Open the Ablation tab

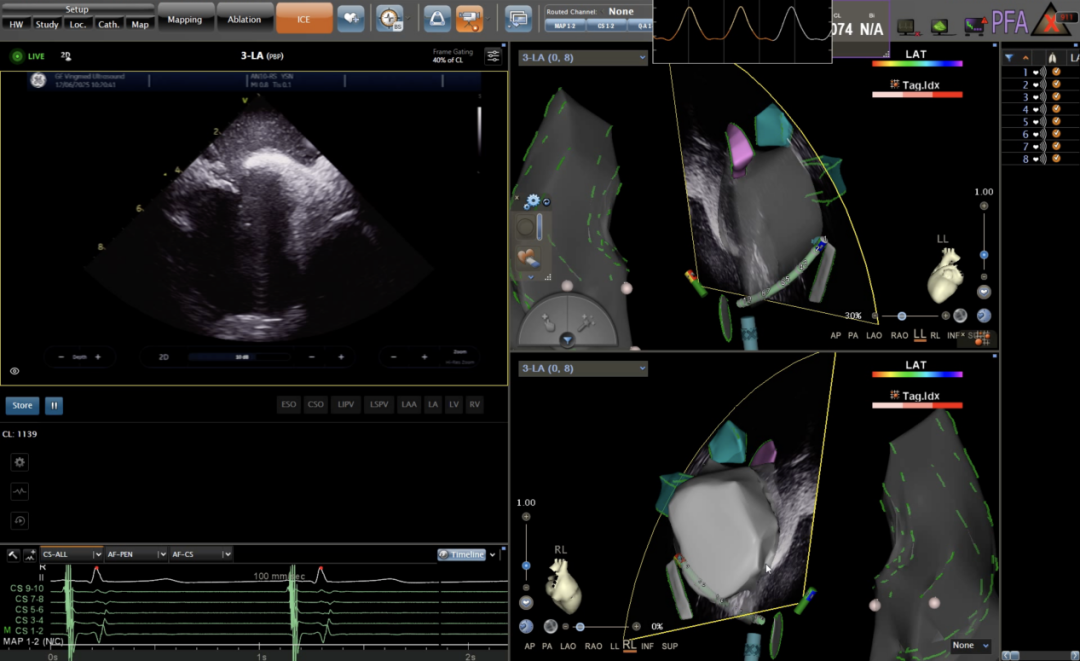pyautogui.click(x=244, y=19)
